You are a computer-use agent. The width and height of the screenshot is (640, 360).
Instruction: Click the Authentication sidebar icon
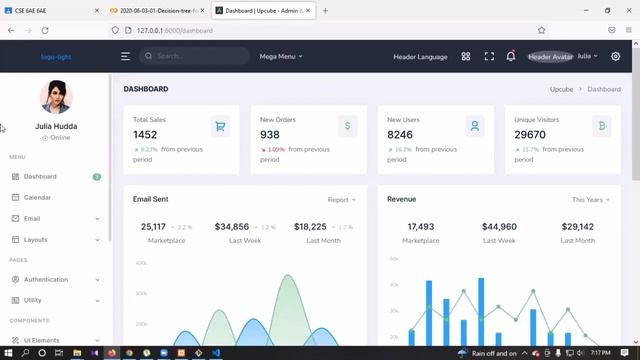pyautogui.click(x=15, y=279)
